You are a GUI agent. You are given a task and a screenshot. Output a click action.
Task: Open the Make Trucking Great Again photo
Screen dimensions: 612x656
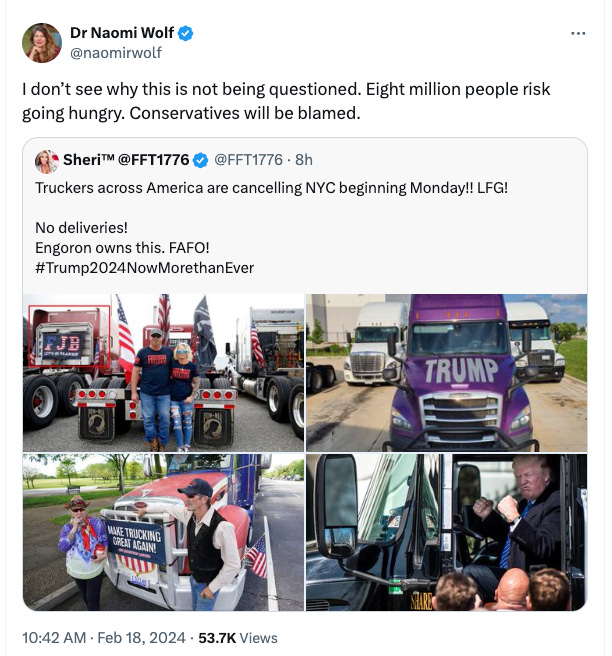point(164,532)
